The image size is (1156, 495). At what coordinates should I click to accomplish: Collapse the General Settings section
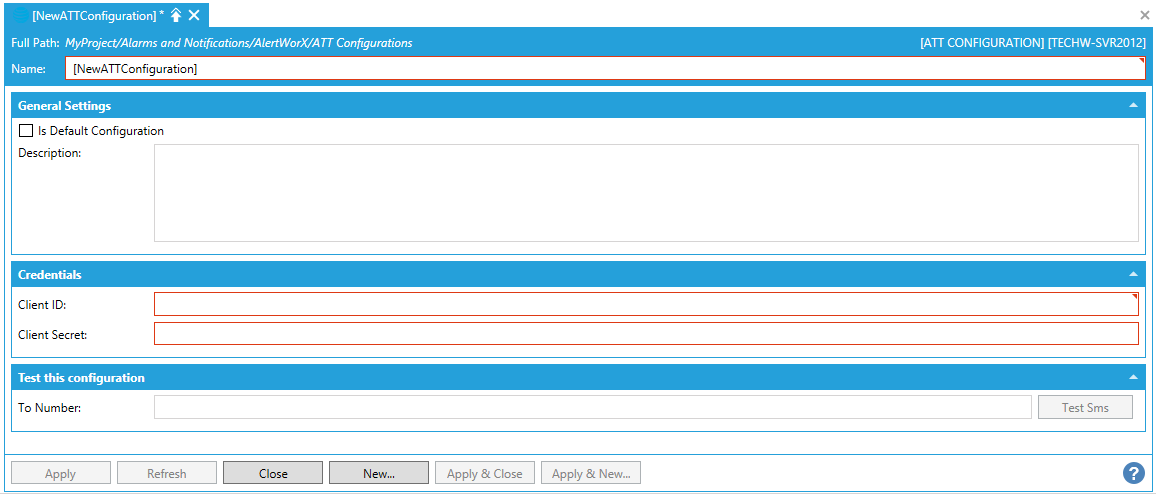click(1133, 105)
